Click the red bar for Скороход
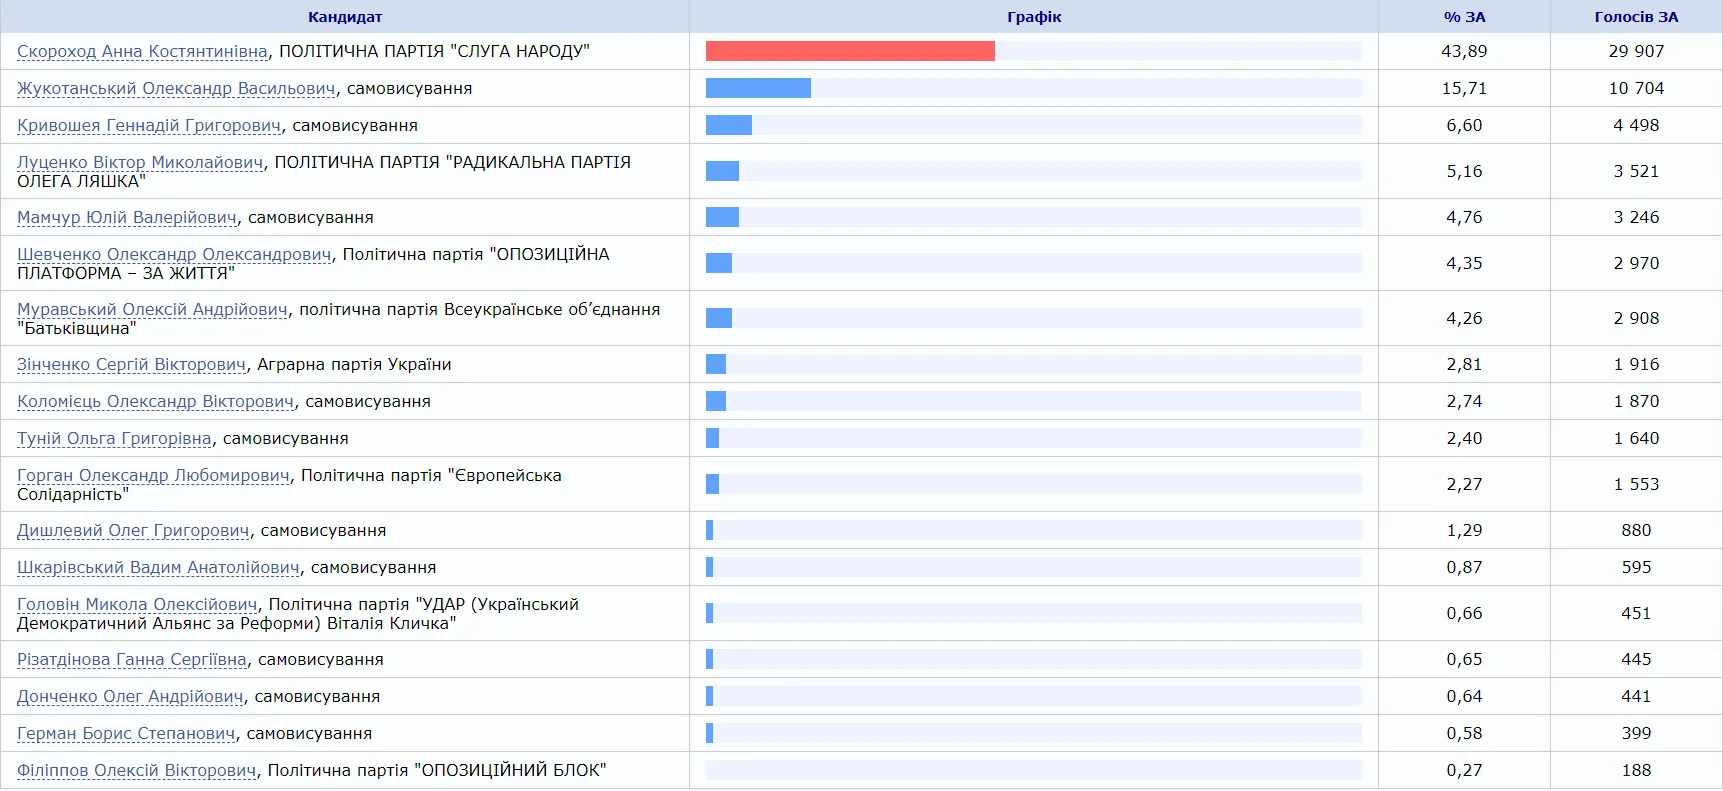This screenshot has width=1723, height=791. coord(850,51)
